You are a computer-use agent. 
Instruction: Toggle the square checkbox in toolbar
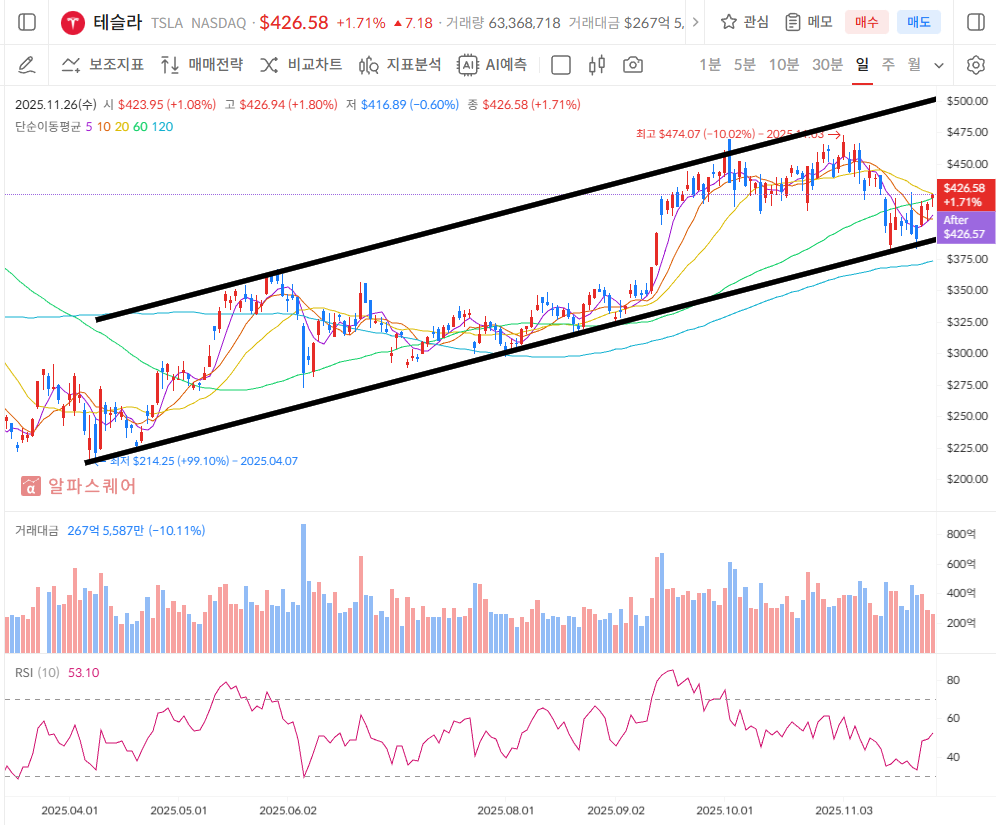[561, 65]
